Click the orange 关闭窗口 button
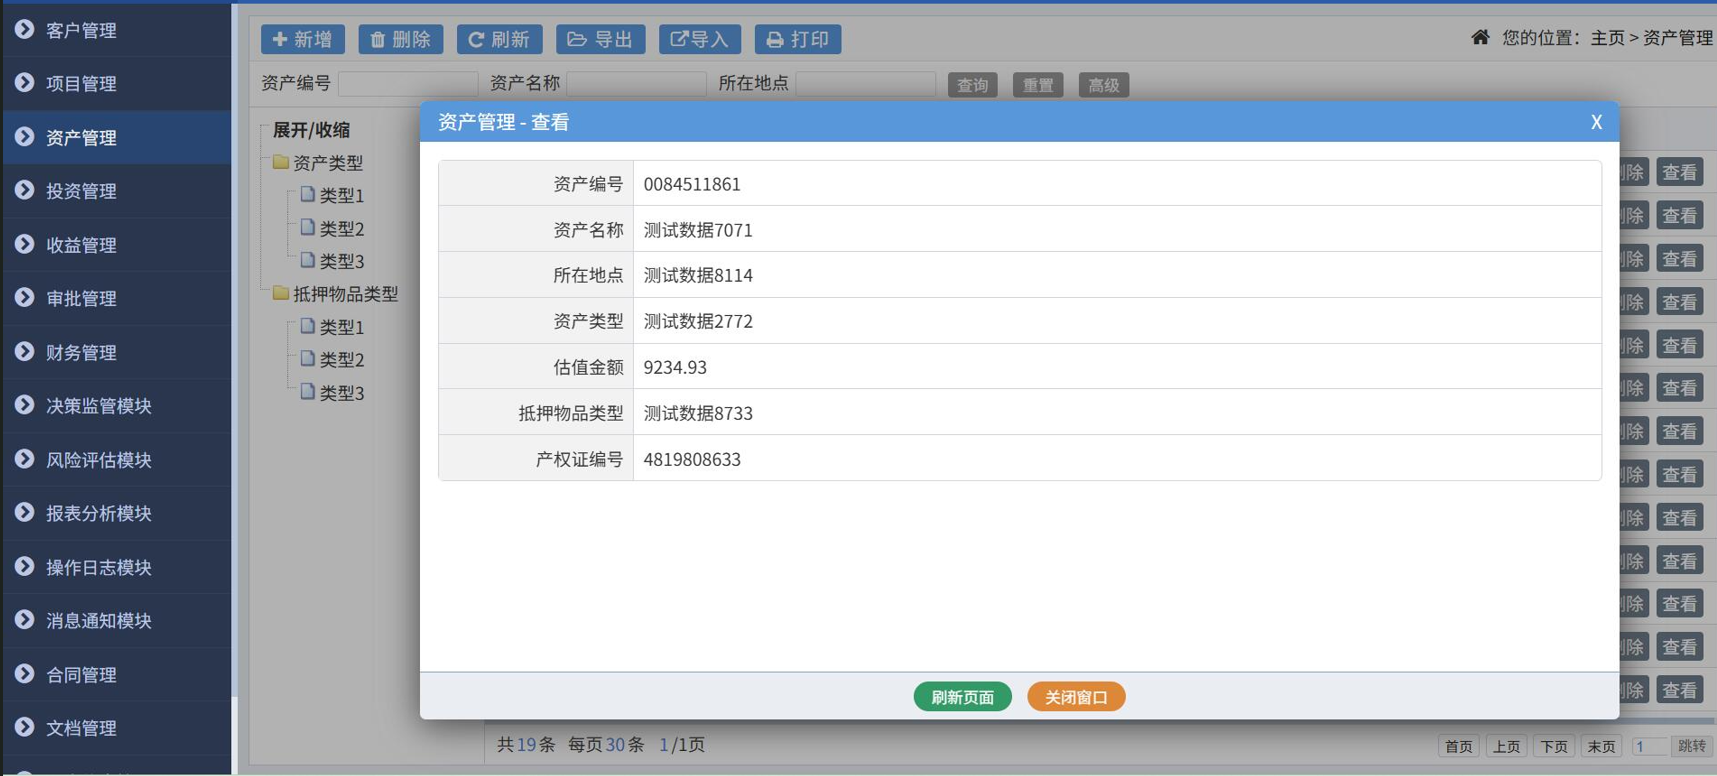This screenshot has height=776, width=1717. (1076, 697)
